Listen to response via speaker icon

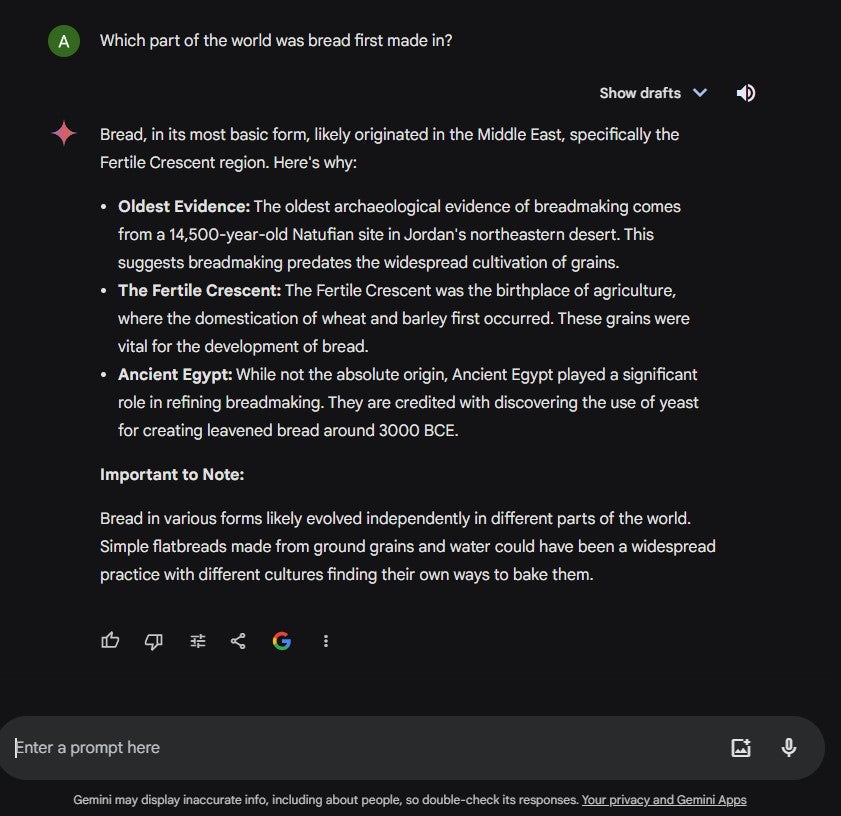pyautogui.click(x=746, y=93)
